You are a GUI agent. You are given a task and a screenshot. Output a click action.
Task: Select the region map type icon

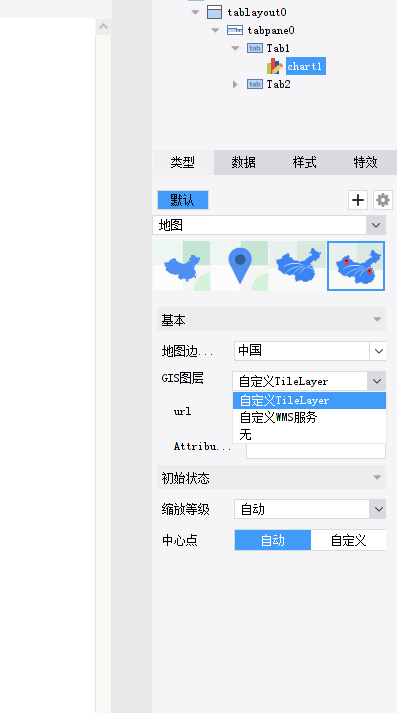pos(181,266)
